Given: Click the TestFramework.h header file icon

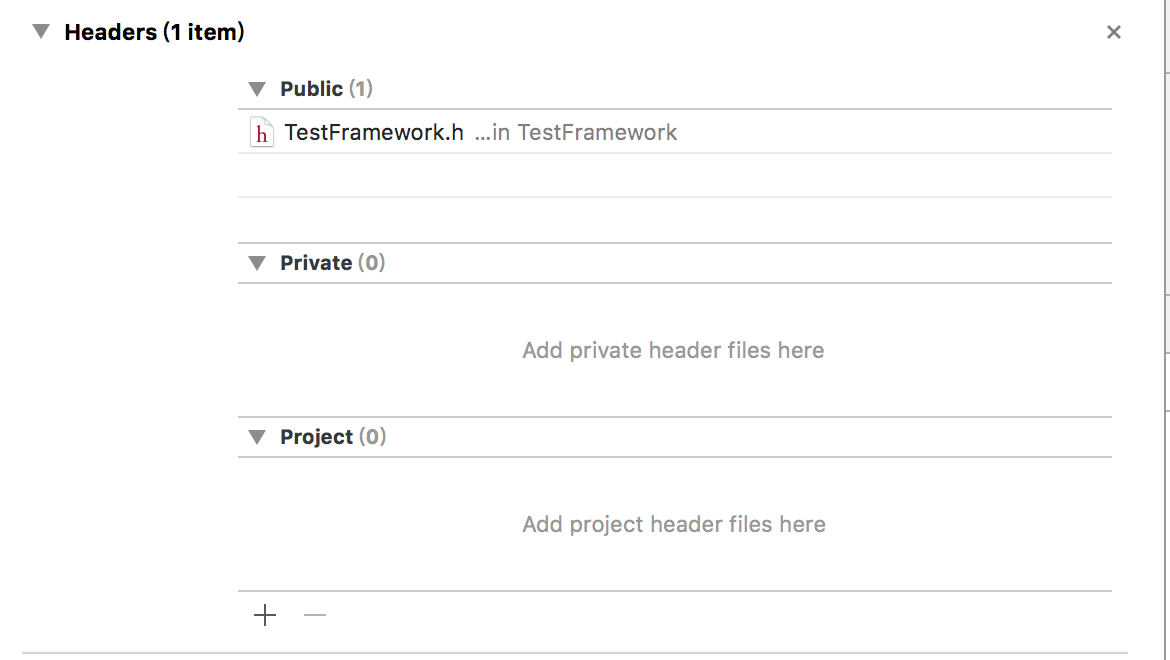Looking at the screenshot, I should tap(261, 132).
